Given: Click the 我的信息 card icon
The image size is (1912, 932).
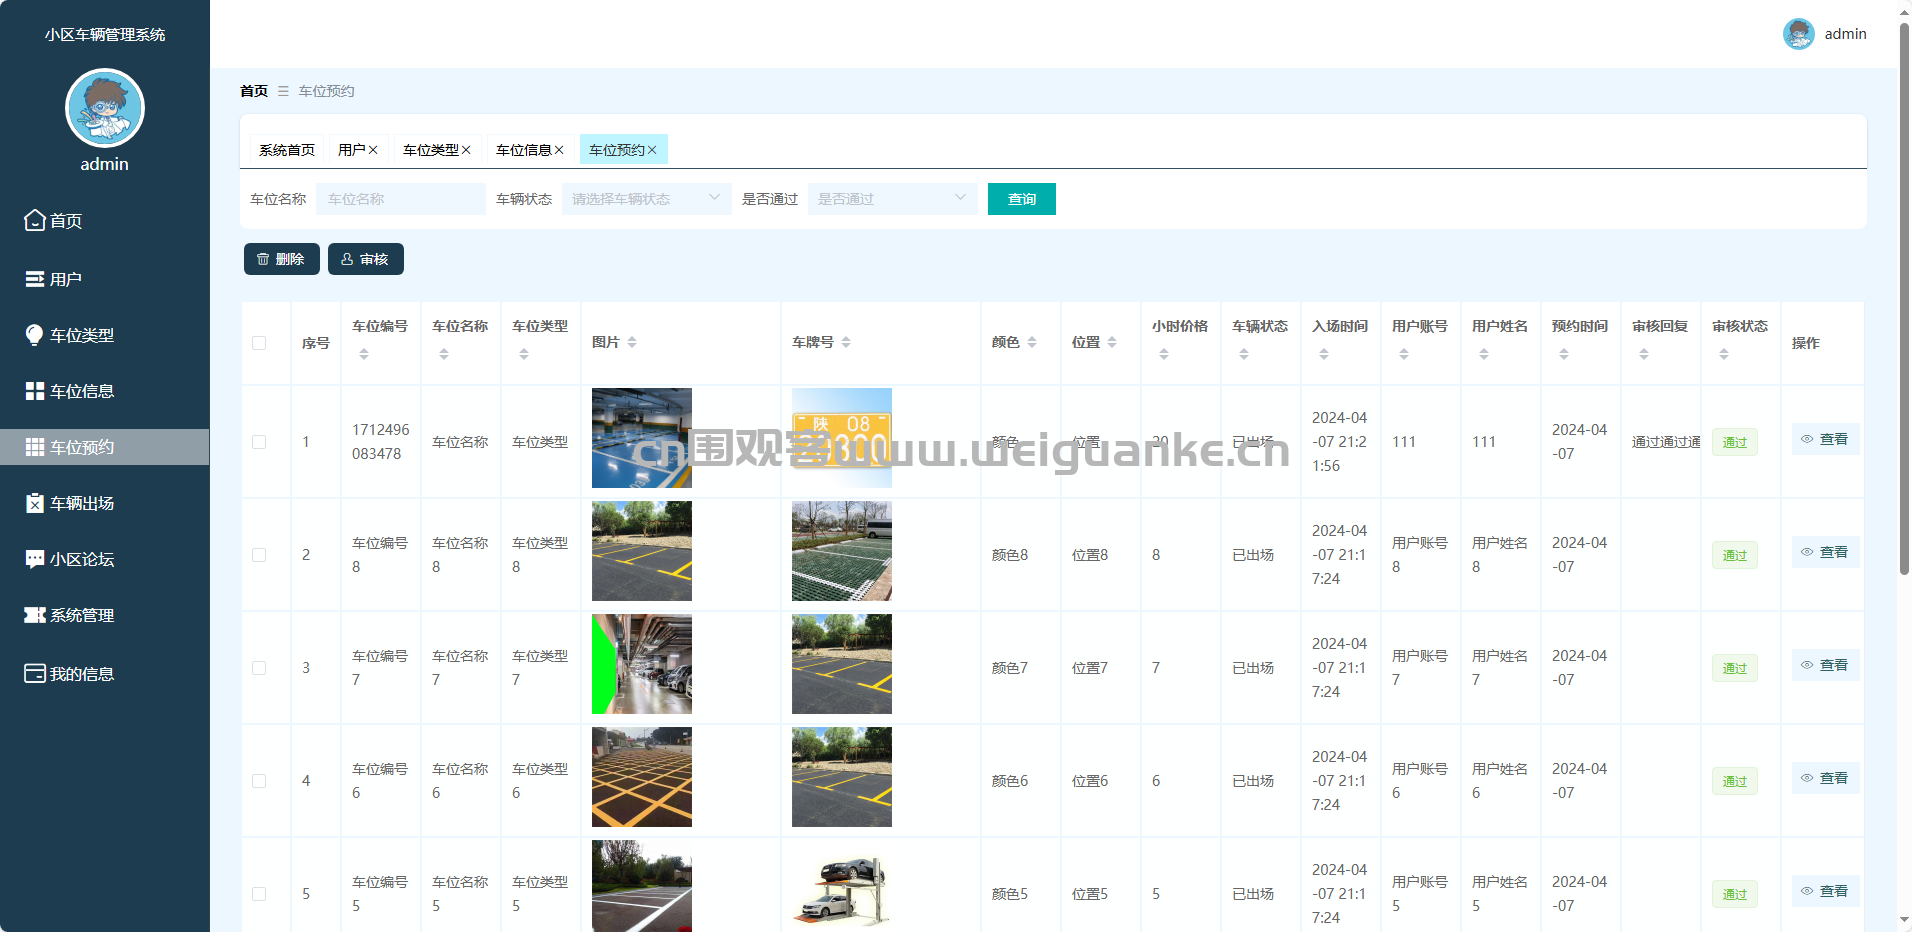Looking at the screenshot, I should pos(35,673).
